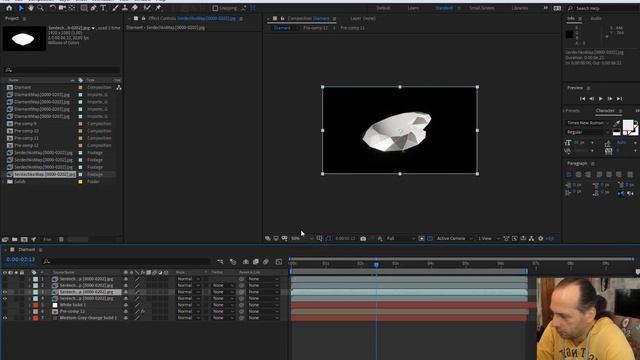This screenshot has width=640, height=360.
Task: Select the Unified Camera tool
Action: pyautogui.click(x=62, y=8)
